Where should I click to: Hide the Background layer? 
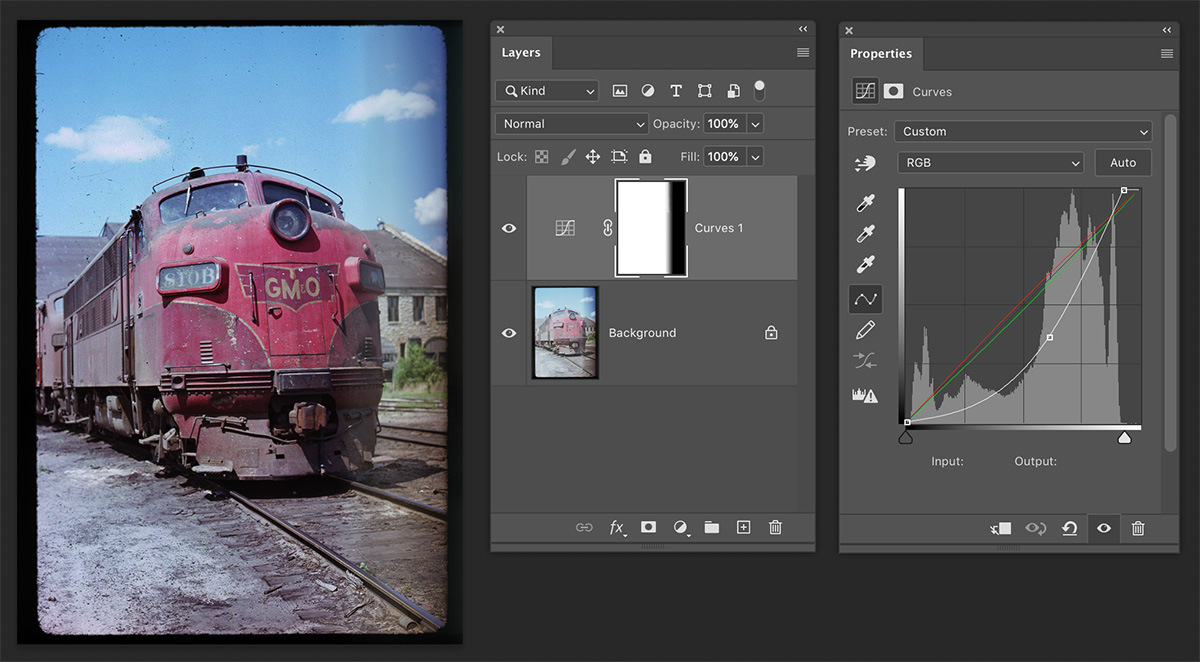[509, 332]
